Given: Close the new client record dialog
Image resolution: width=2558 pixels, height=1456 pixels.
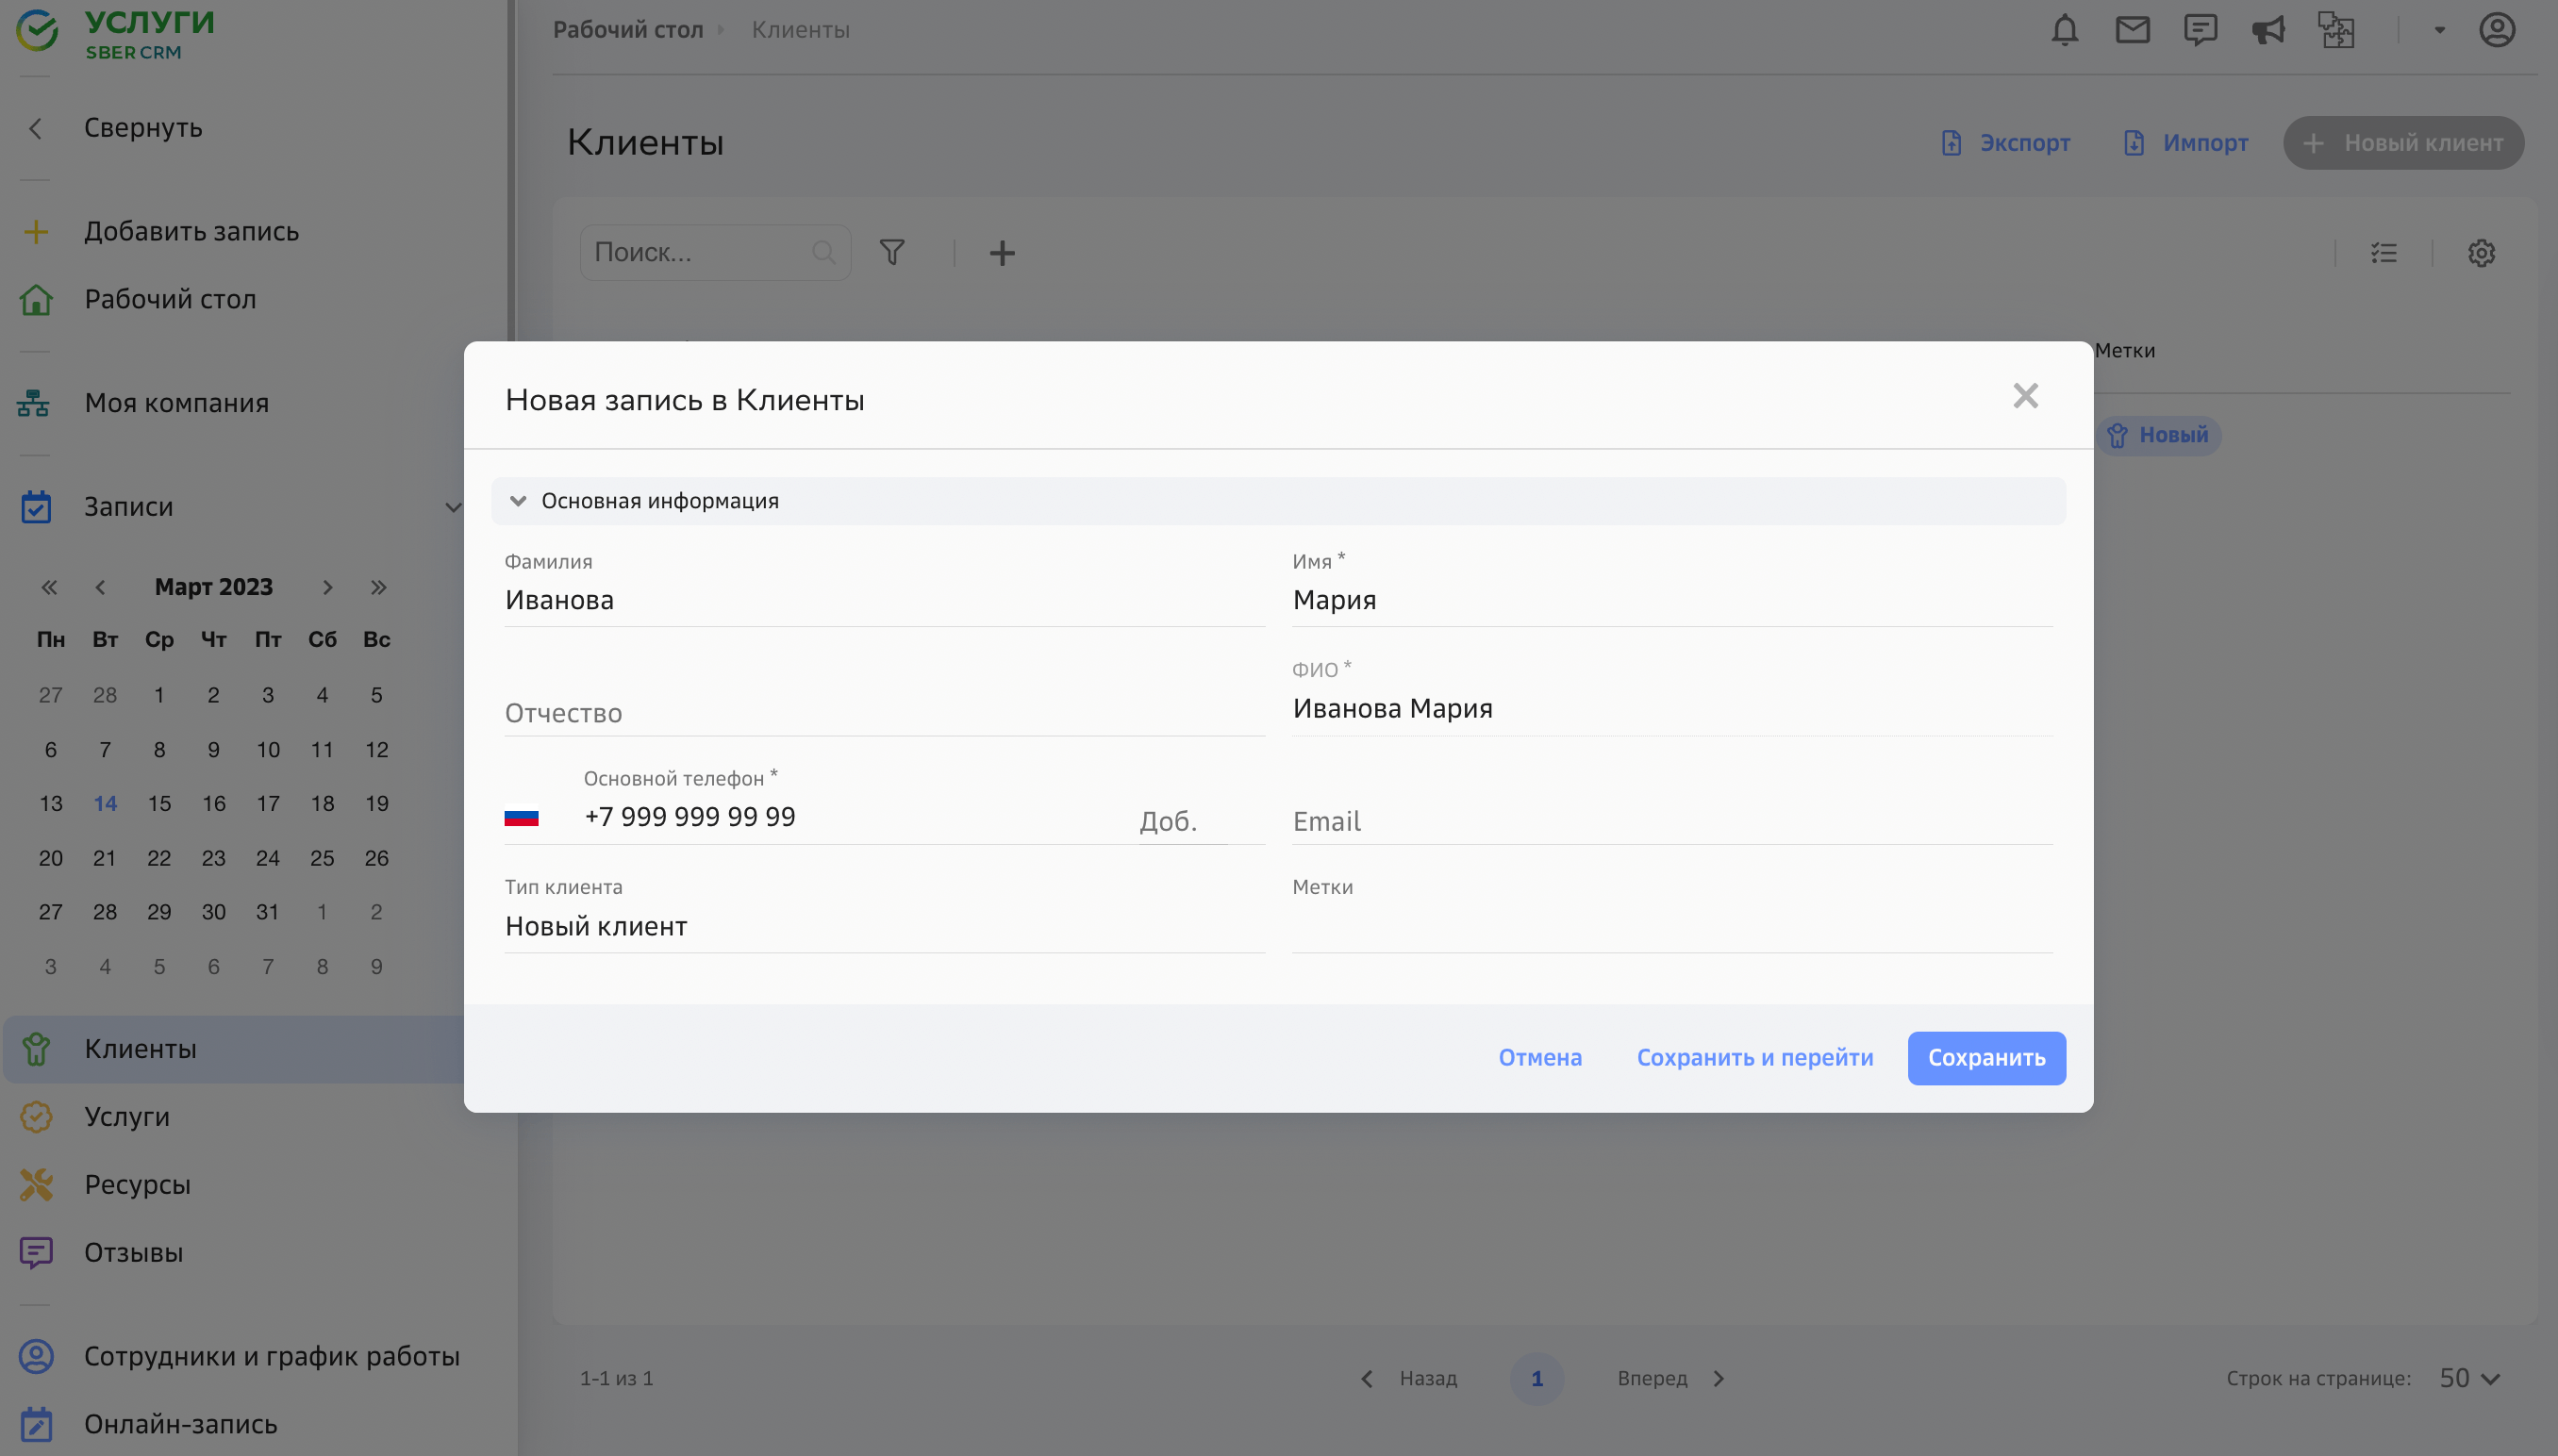Looking at the screenshot, I should click(x=2025, y=396).
